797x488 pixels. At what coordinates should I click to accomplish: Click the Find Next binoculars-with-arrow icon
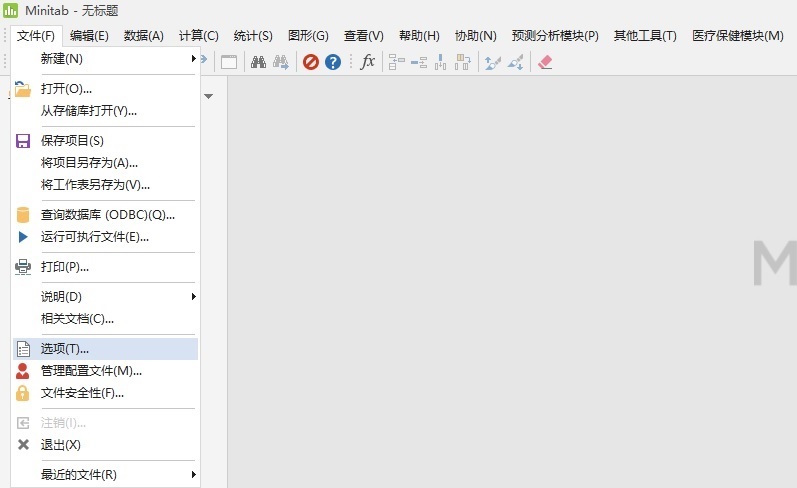281,62
